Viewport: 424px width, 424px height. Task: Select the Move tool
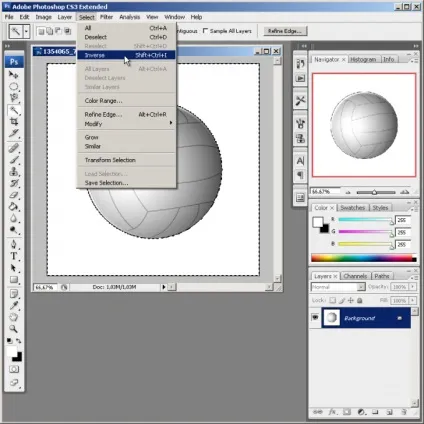pyautogui.click(x=14, y=75)
